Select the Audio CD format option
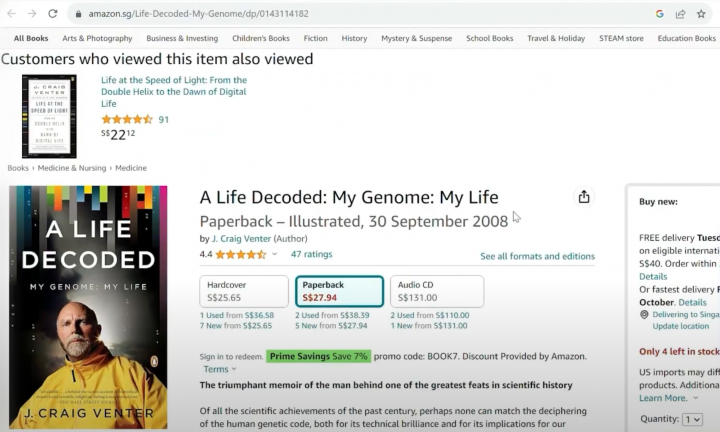This screenshot has height=432, width=720. click(x=436, y=291)
